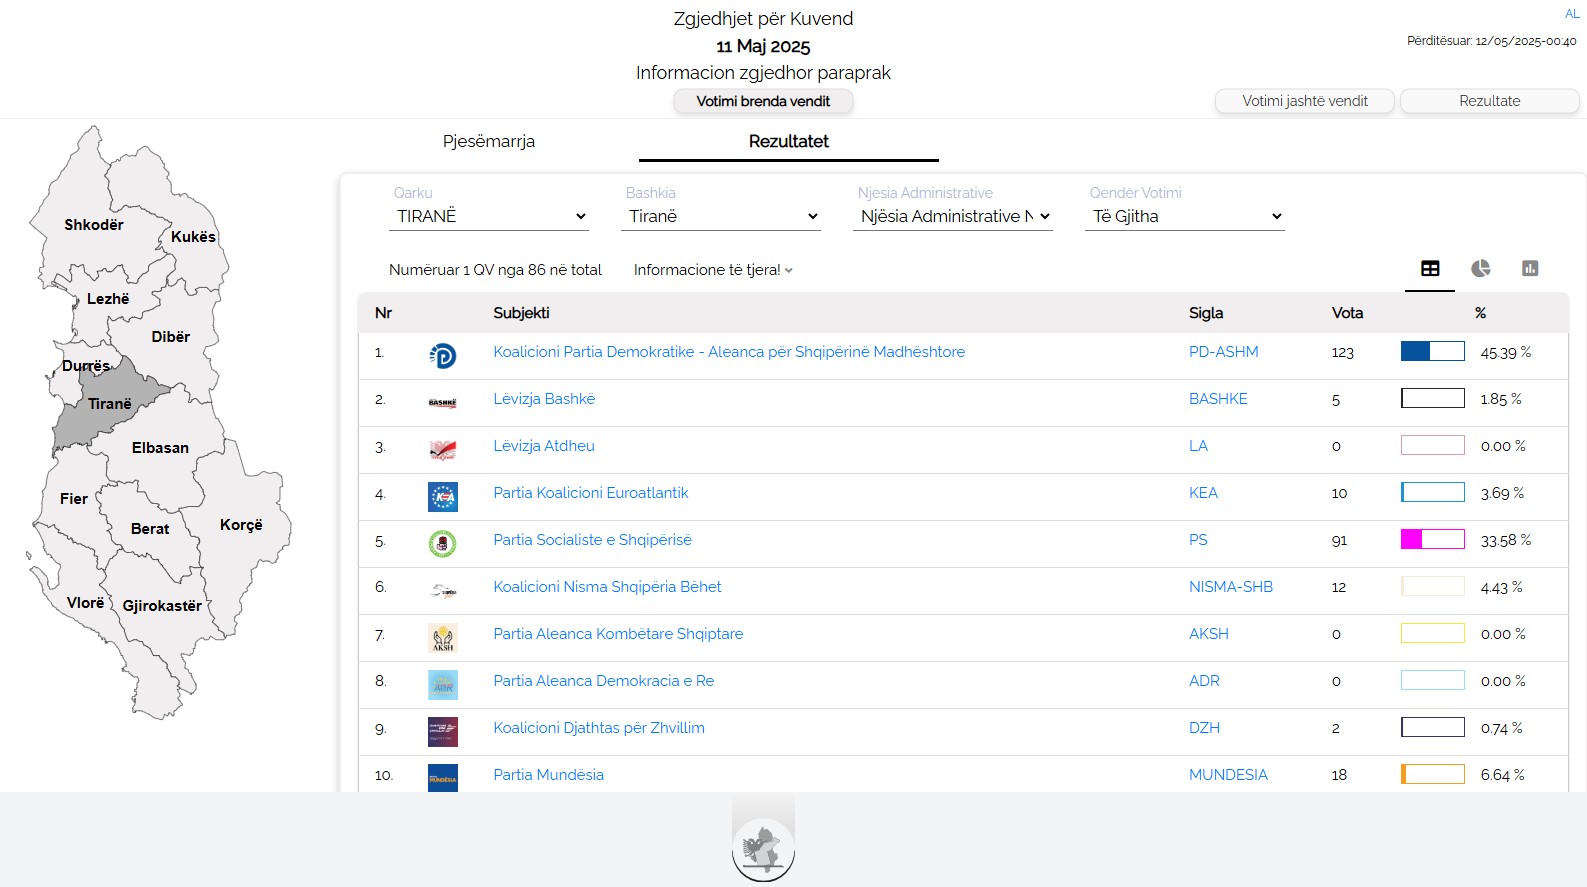Switch to bar chart view icon
The width and height of the screenshot is (1587, 887).
point(1530,268)
